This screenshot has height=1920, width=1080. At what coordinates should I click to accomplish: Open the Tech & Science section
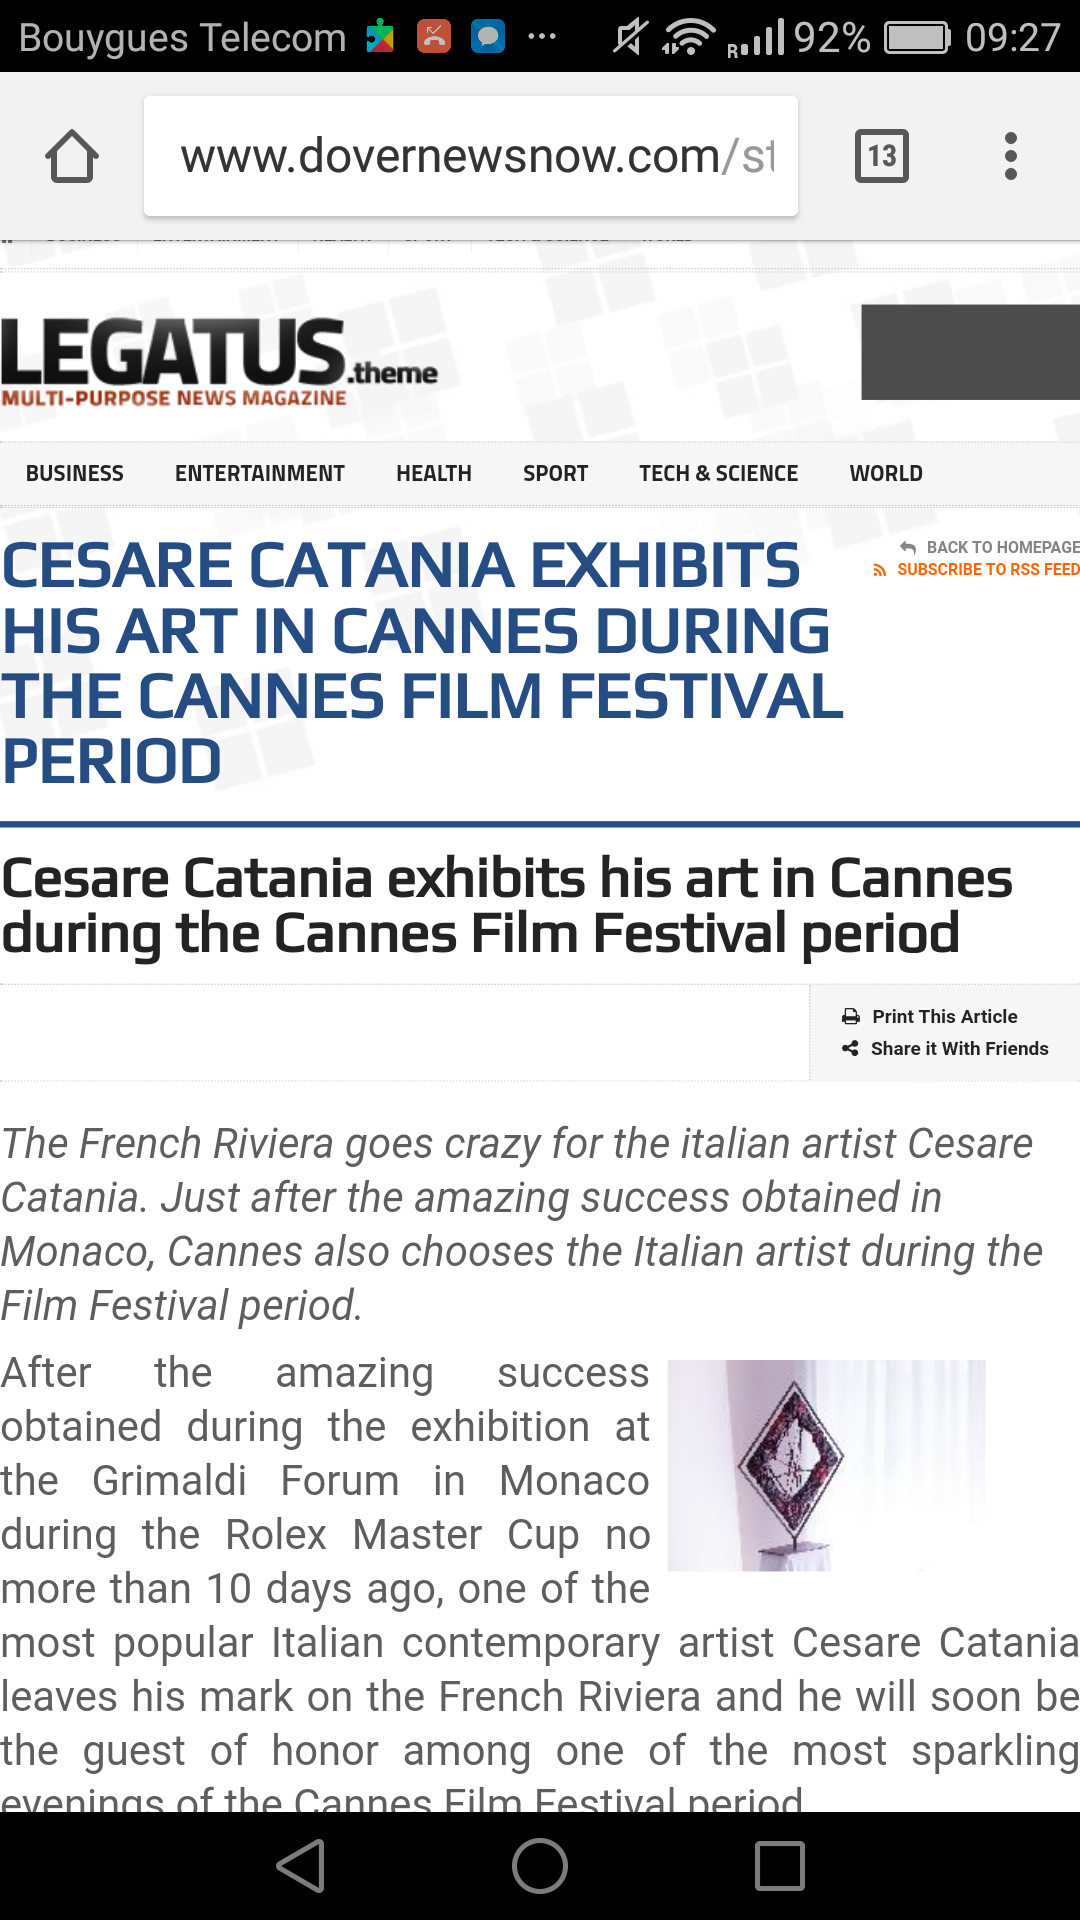719,474
